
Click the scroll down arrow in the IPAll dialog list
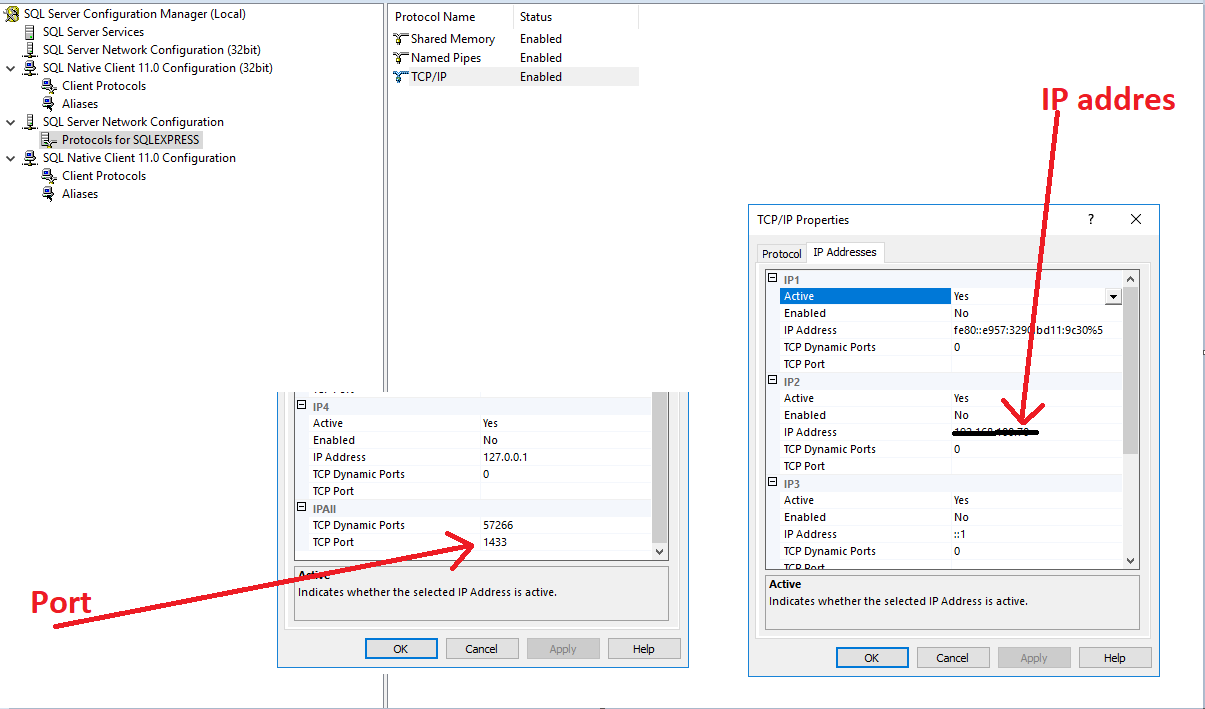pyautogui.click(x=659, y=551)
